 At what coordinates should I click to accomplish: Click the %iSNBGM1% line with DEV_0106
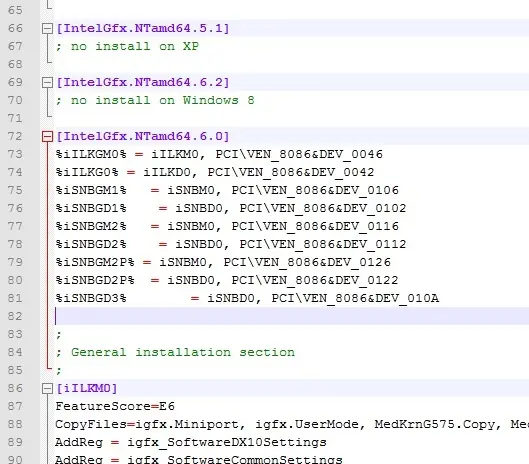click(x=227, y=190)
